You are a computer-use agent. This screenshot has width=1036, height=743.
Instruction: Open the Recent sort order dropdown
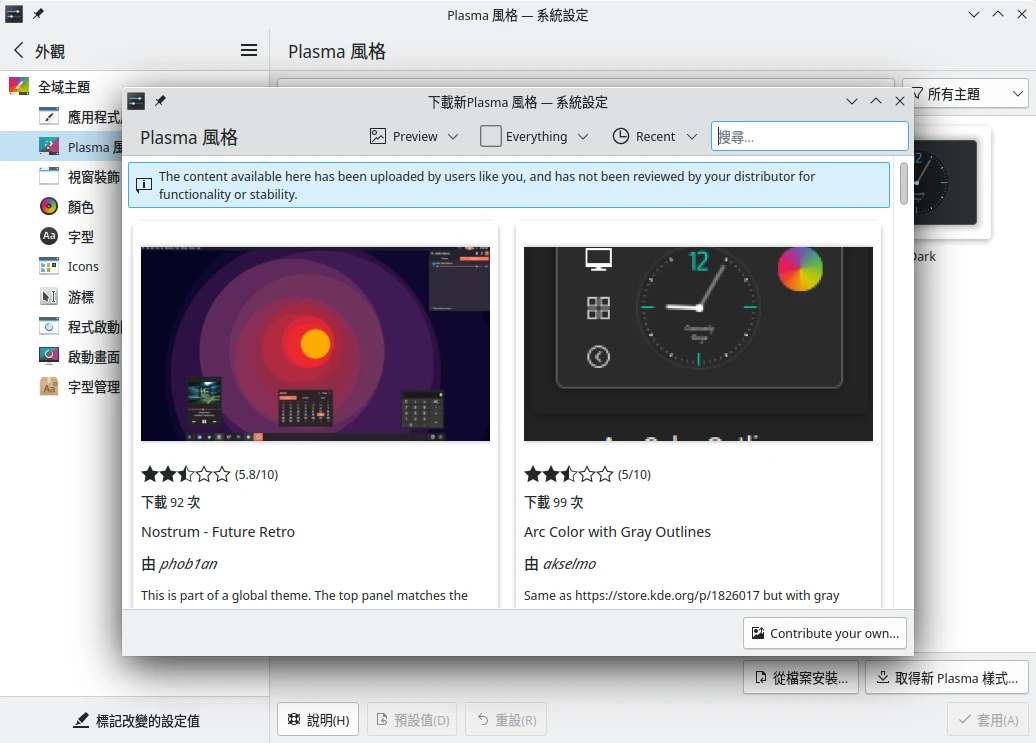point(655,137)
